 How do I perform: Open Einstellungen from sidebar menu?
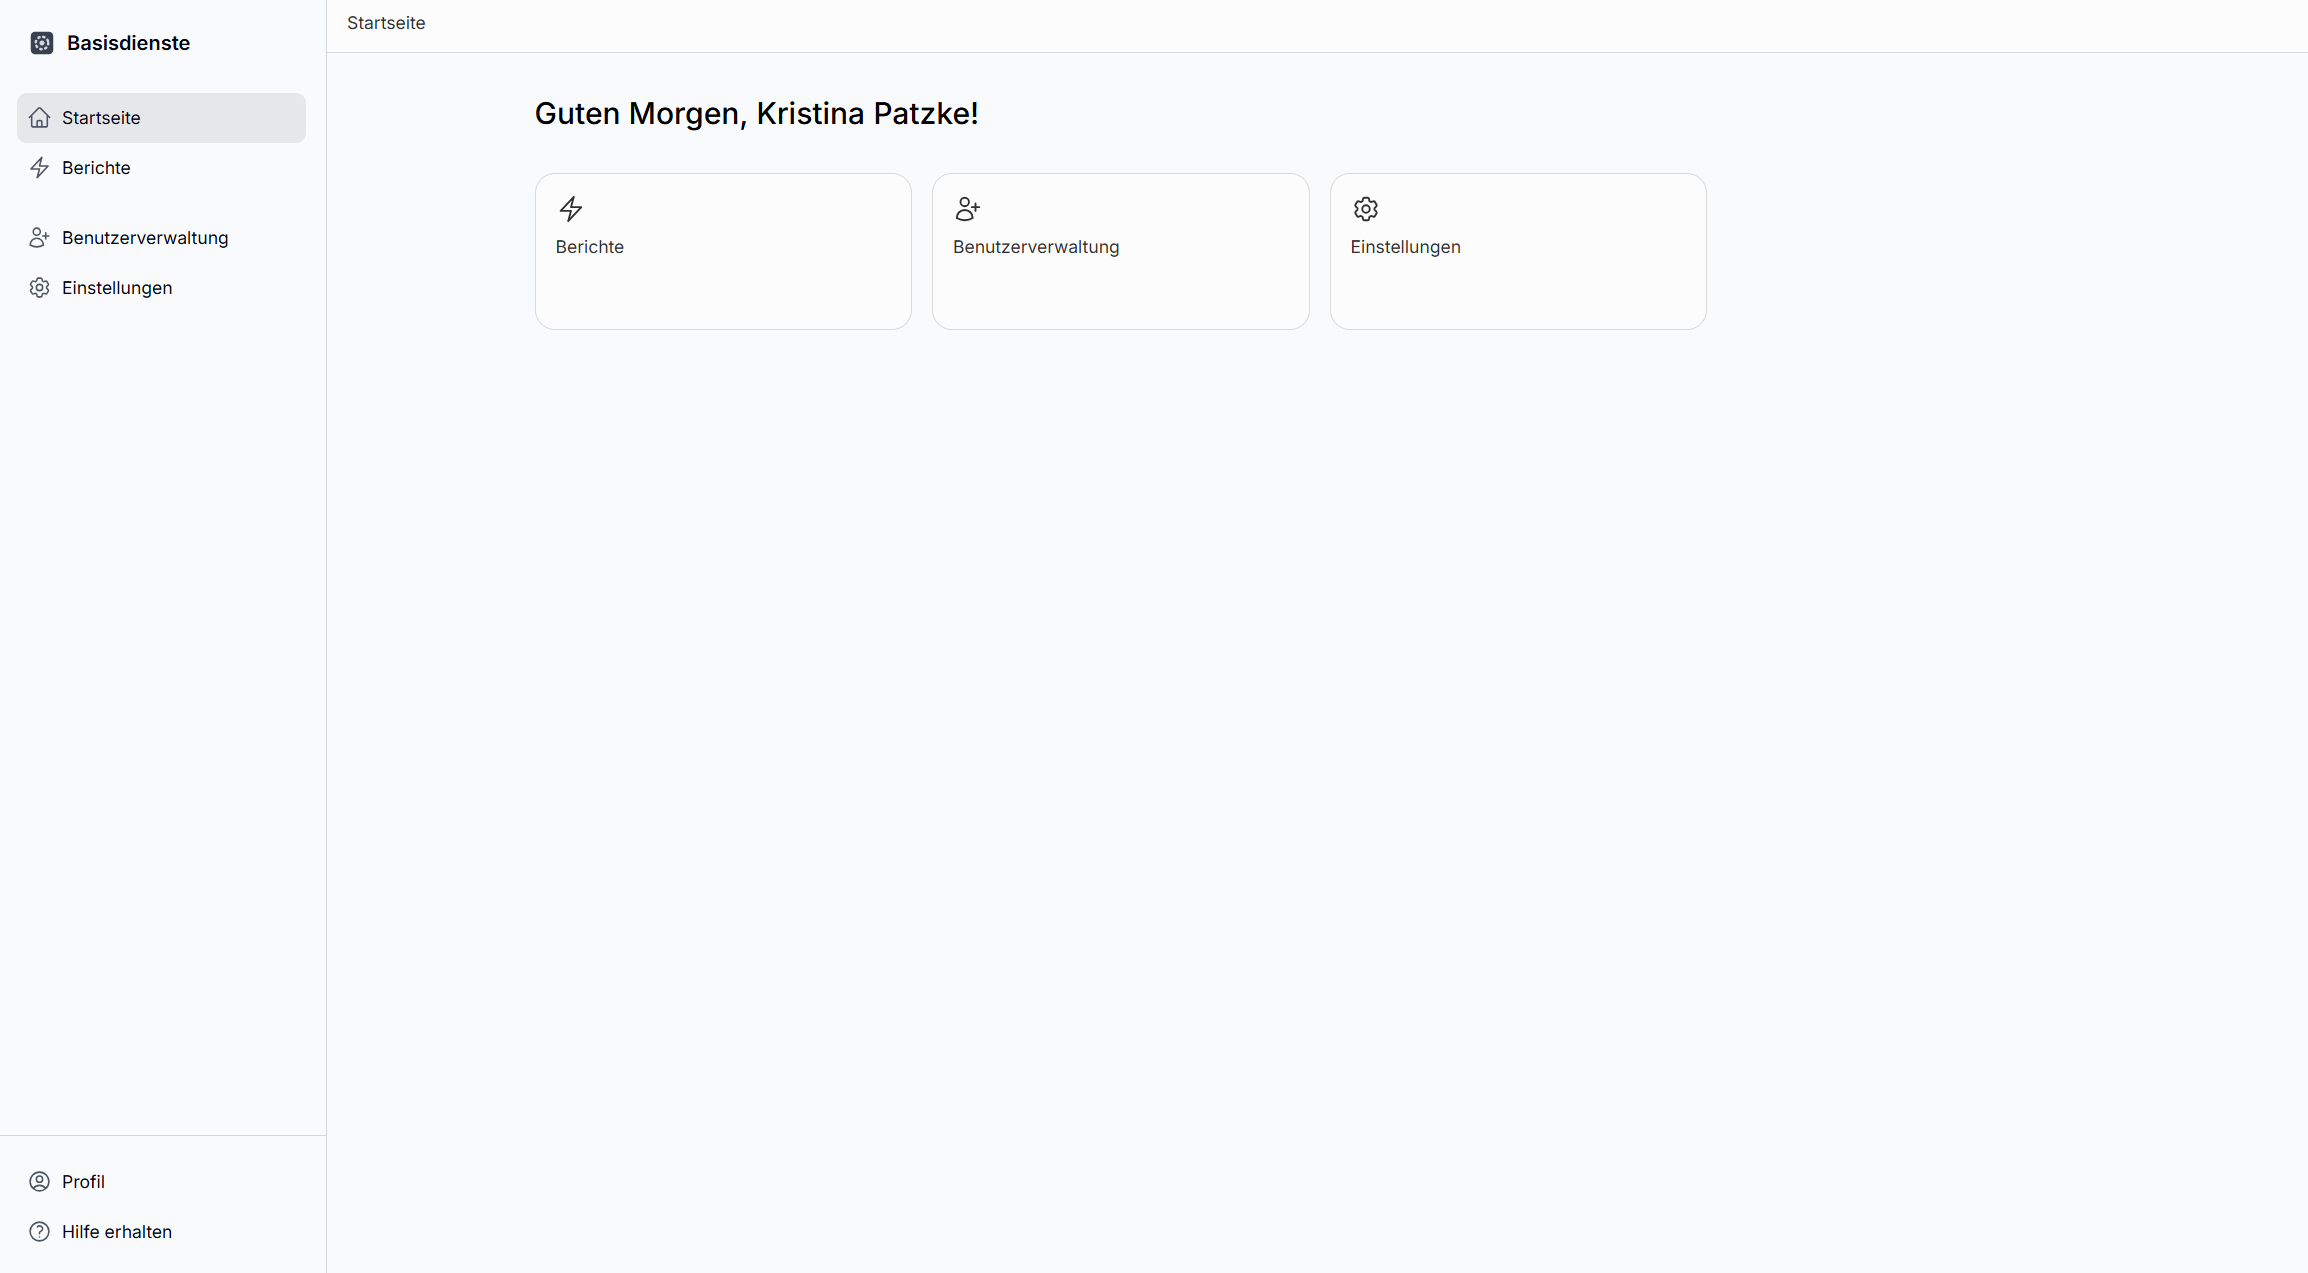click(117, 288)
